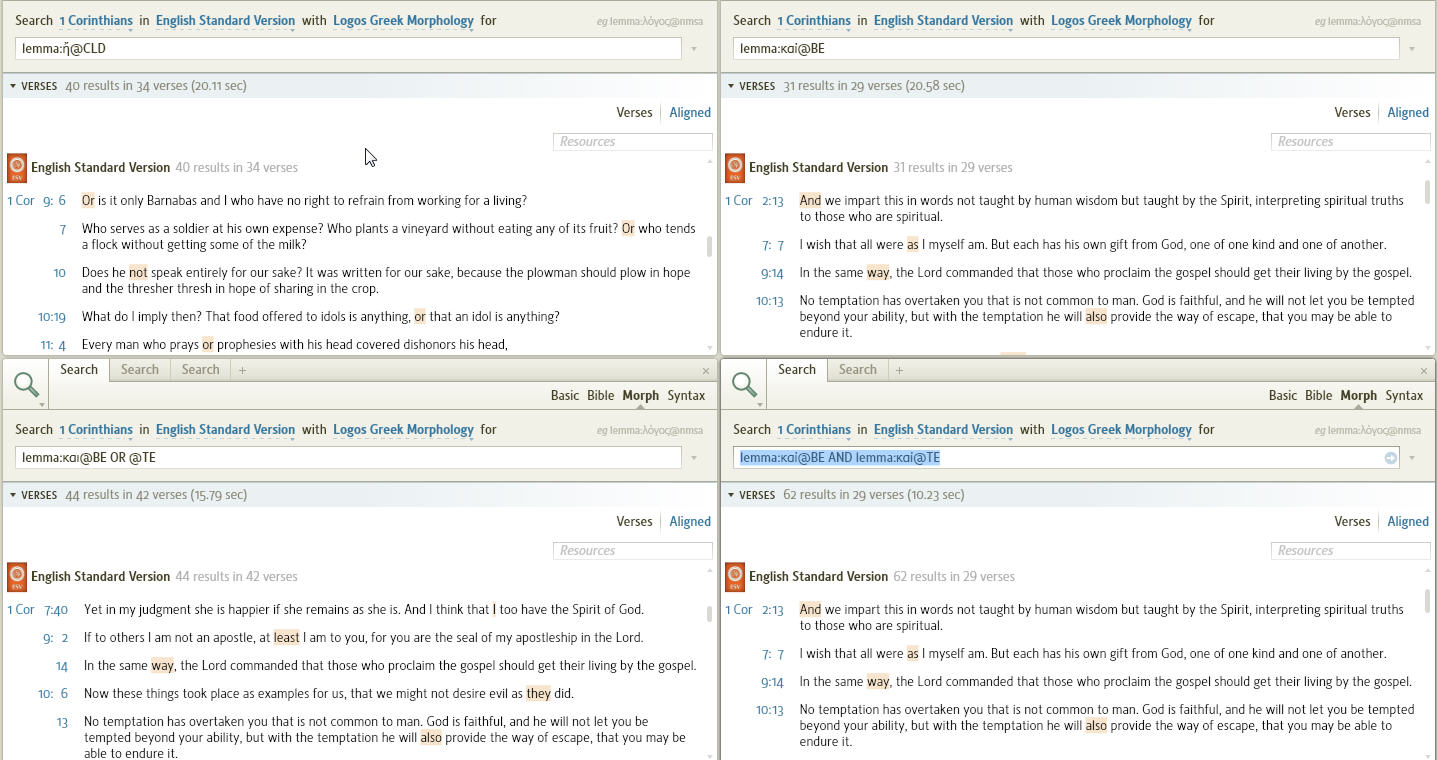Click the magnifier search icon in the bottom-right panel

coord(745,385)
